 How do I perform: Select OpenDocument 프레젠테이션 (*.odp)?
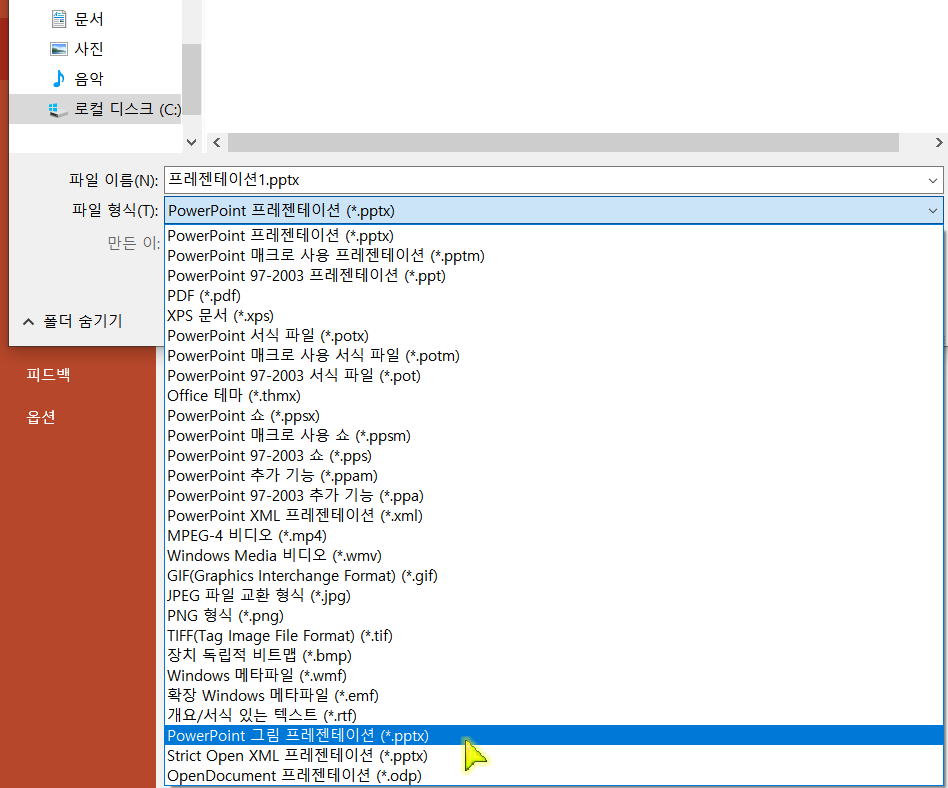click(x=554, y=776)
